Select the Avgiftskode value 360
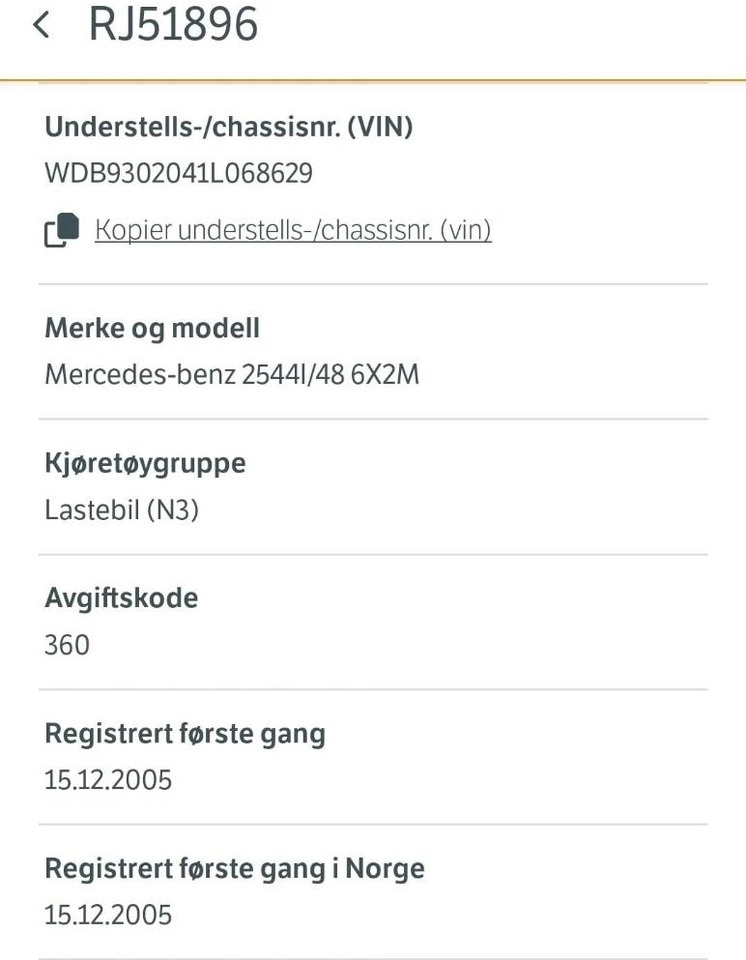Screen dimensions: 746x960 (x=67, y=645)
